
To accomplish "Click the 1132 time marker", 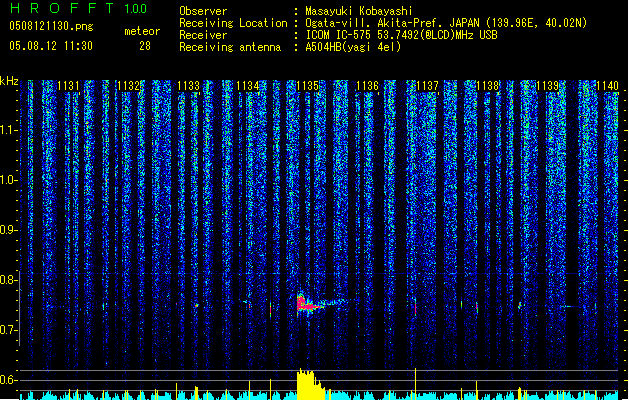I will (128, 86).
